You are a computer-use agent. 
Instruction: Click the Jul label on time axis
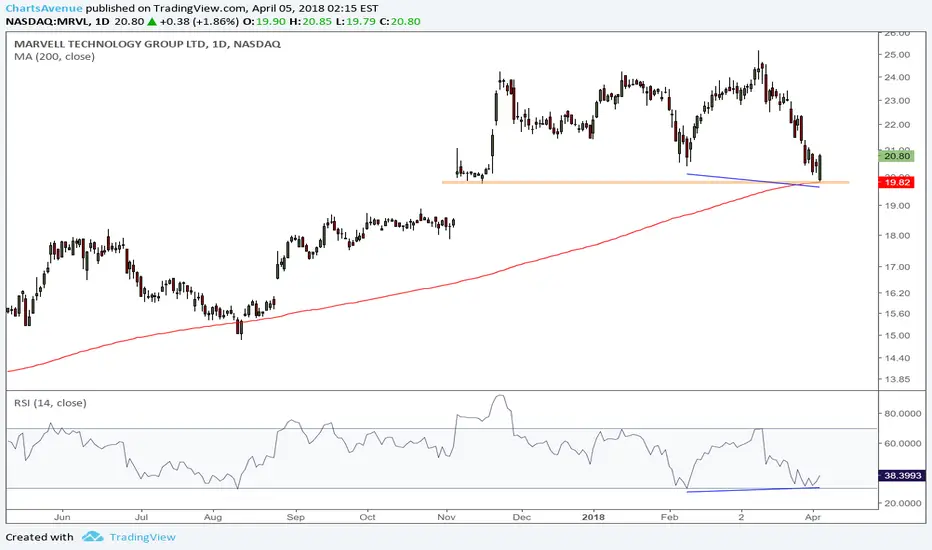(141, 517)
